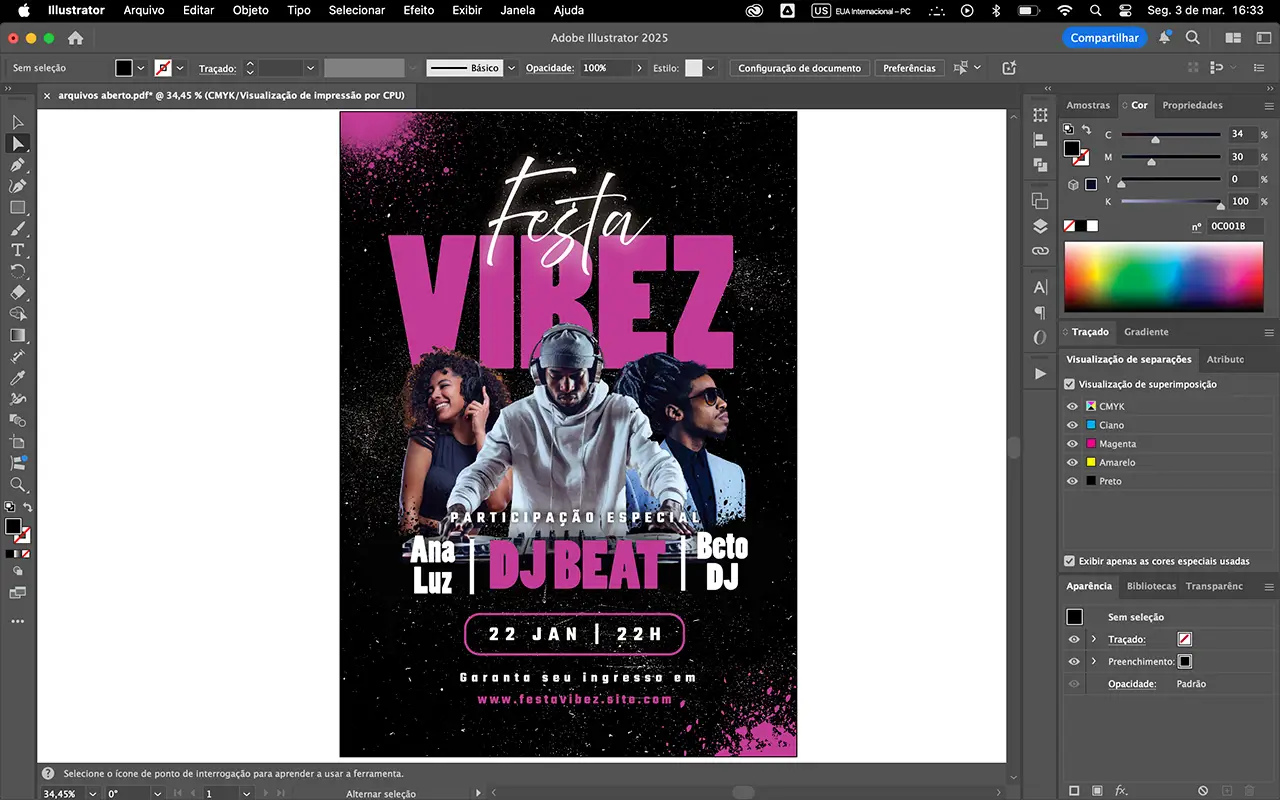Uncheck Visualização de superimposição checkbox
The height and width of the screenshot is (800, 1280).
tap(1070, 384)
